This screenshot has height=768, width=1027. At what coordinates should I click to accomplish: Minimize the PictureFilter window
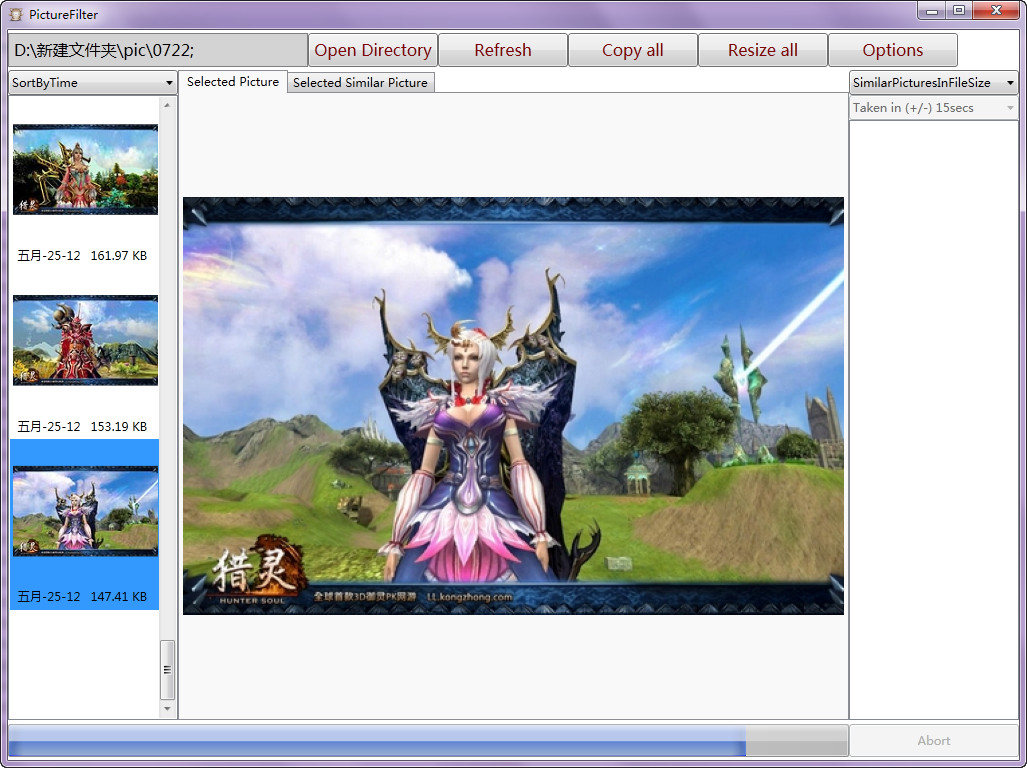click(x=931, y=11)
